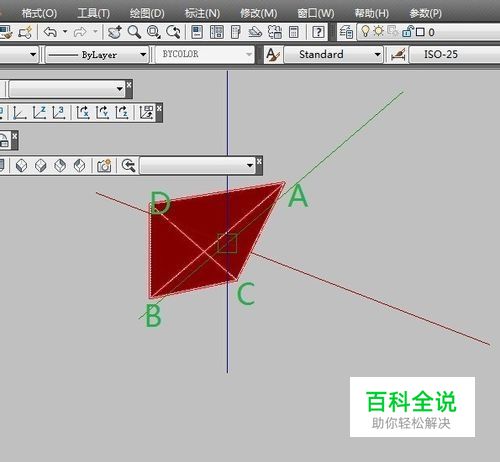Click the Undo arrow icon
Screen dimensions: 500x462
pyautogui.click(x=50, y=32)
